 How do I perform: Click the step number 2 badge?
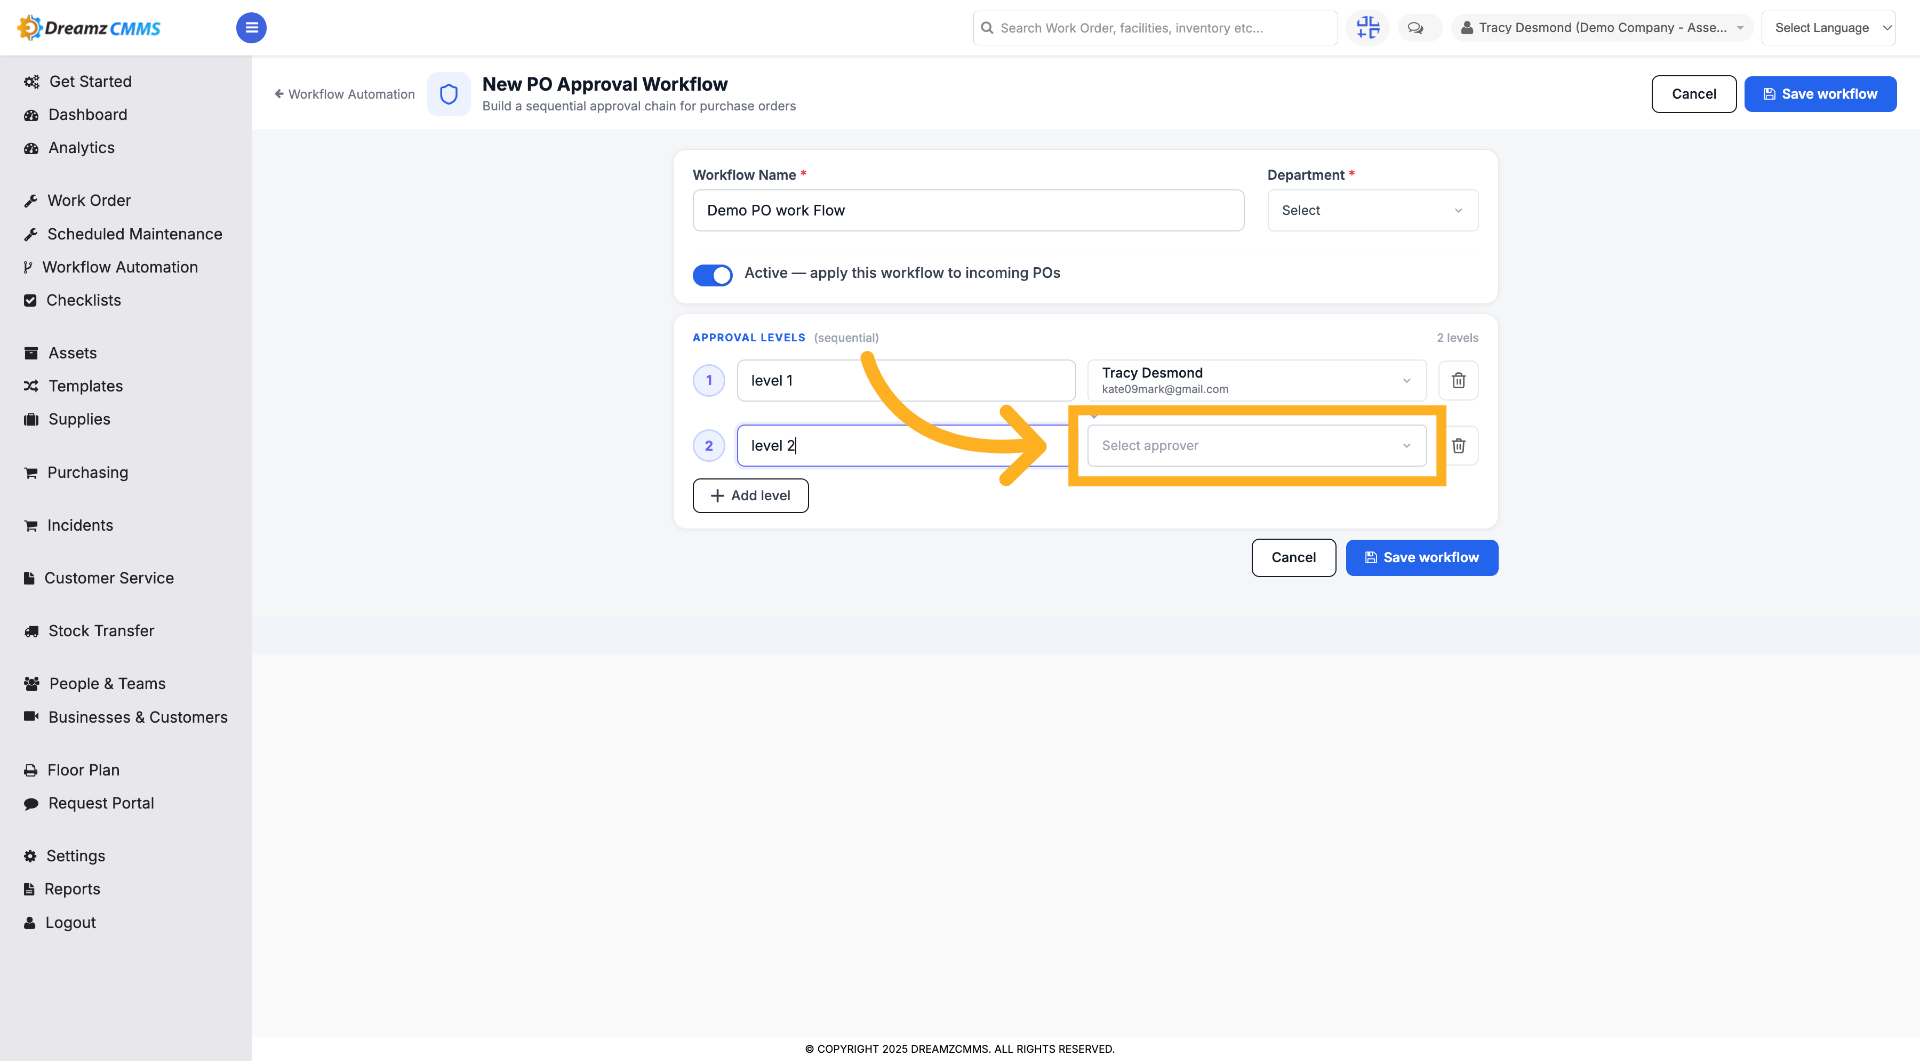coord(709,446)
